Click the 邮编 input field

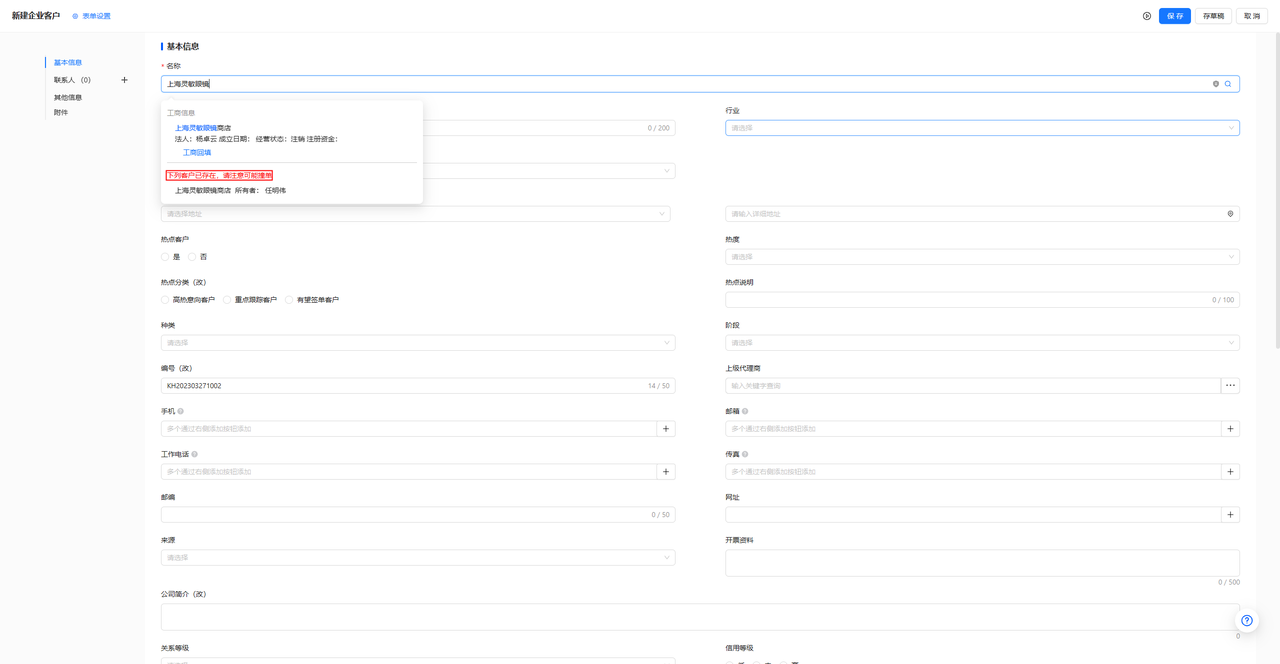[418, 515]
